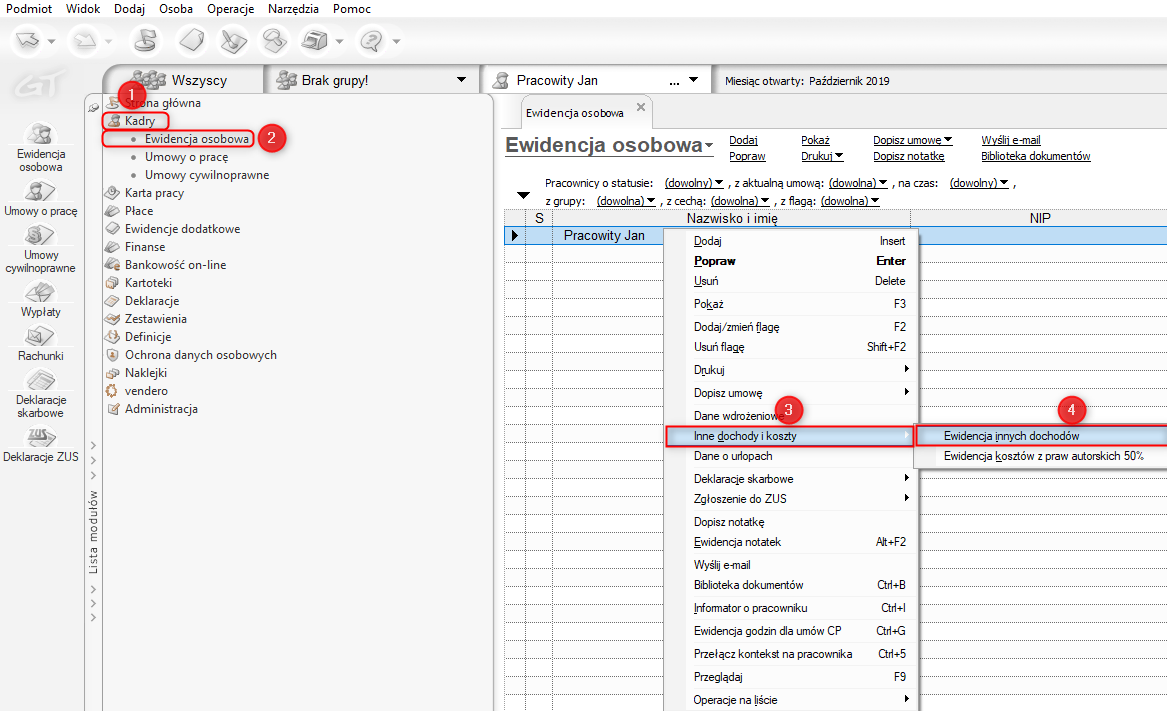Select Umowy cywilnoprawne under Kadry
The width and height of the screenshot is (1167, 711).
(207, 175)
